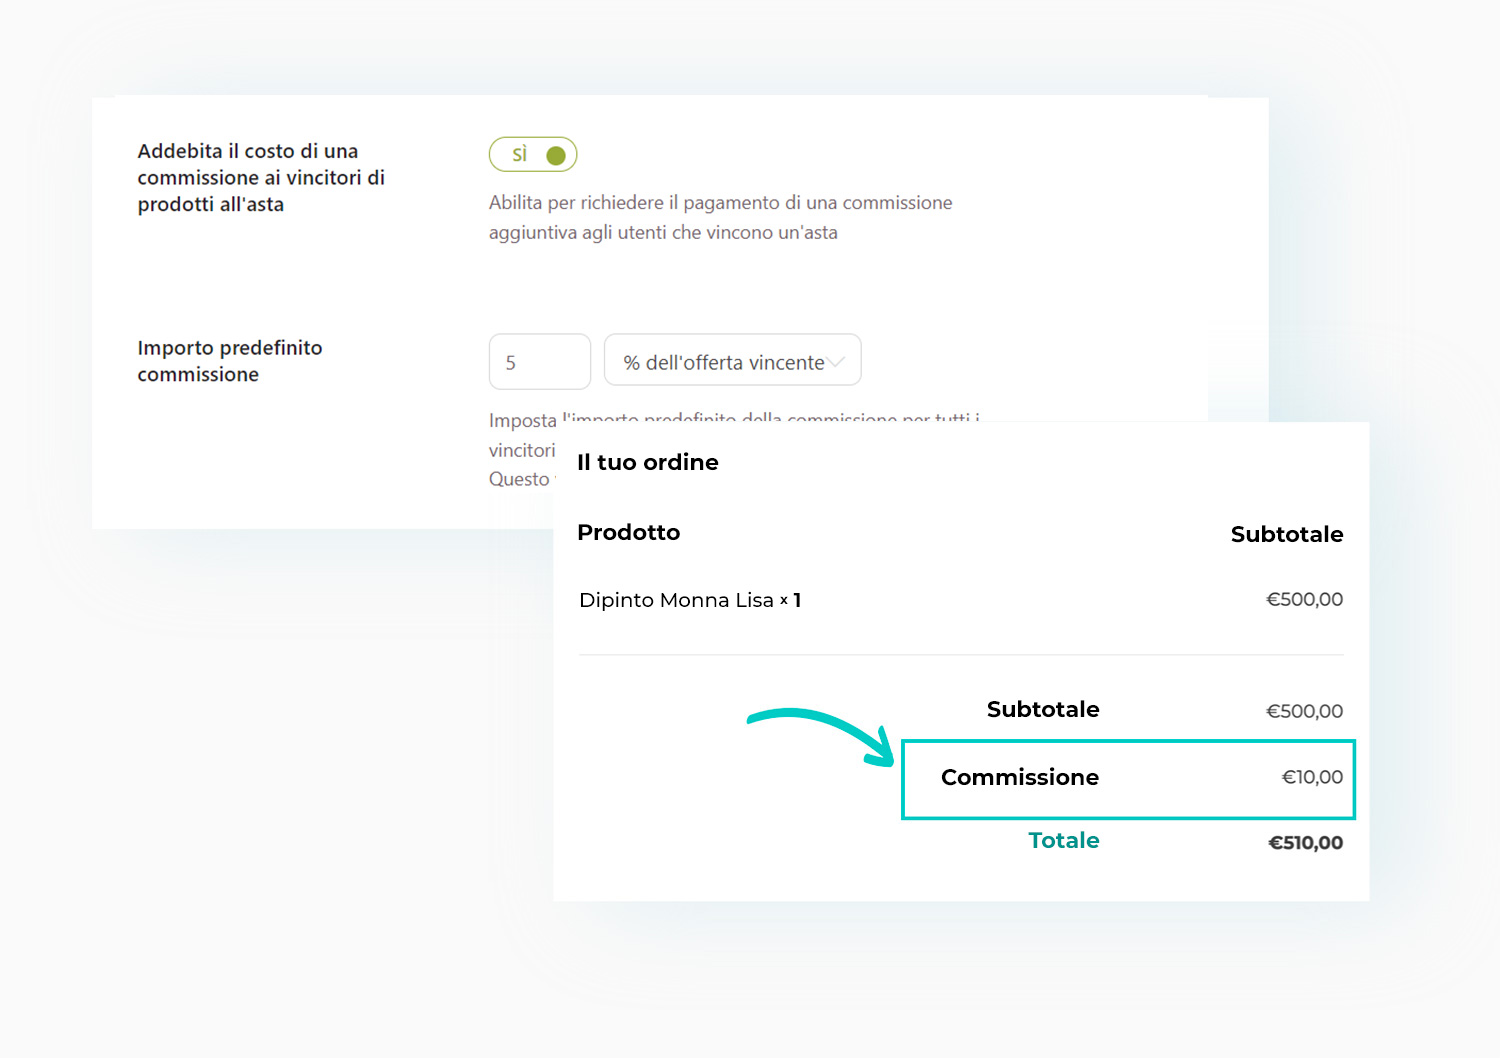
Task: Click Dipinto Monna Lisa product name
Action: [676, 600]
